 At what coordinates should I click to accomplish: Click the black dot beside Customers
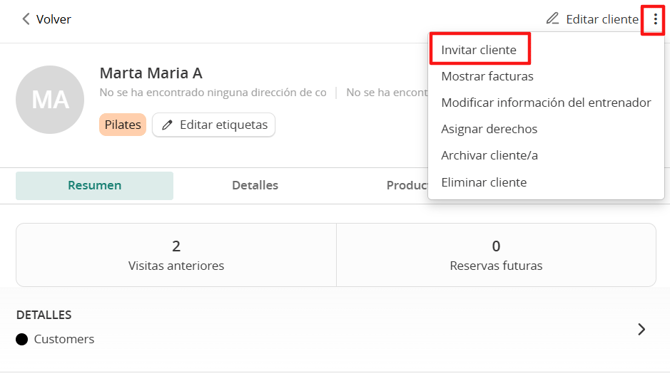[x=22, y=339]
